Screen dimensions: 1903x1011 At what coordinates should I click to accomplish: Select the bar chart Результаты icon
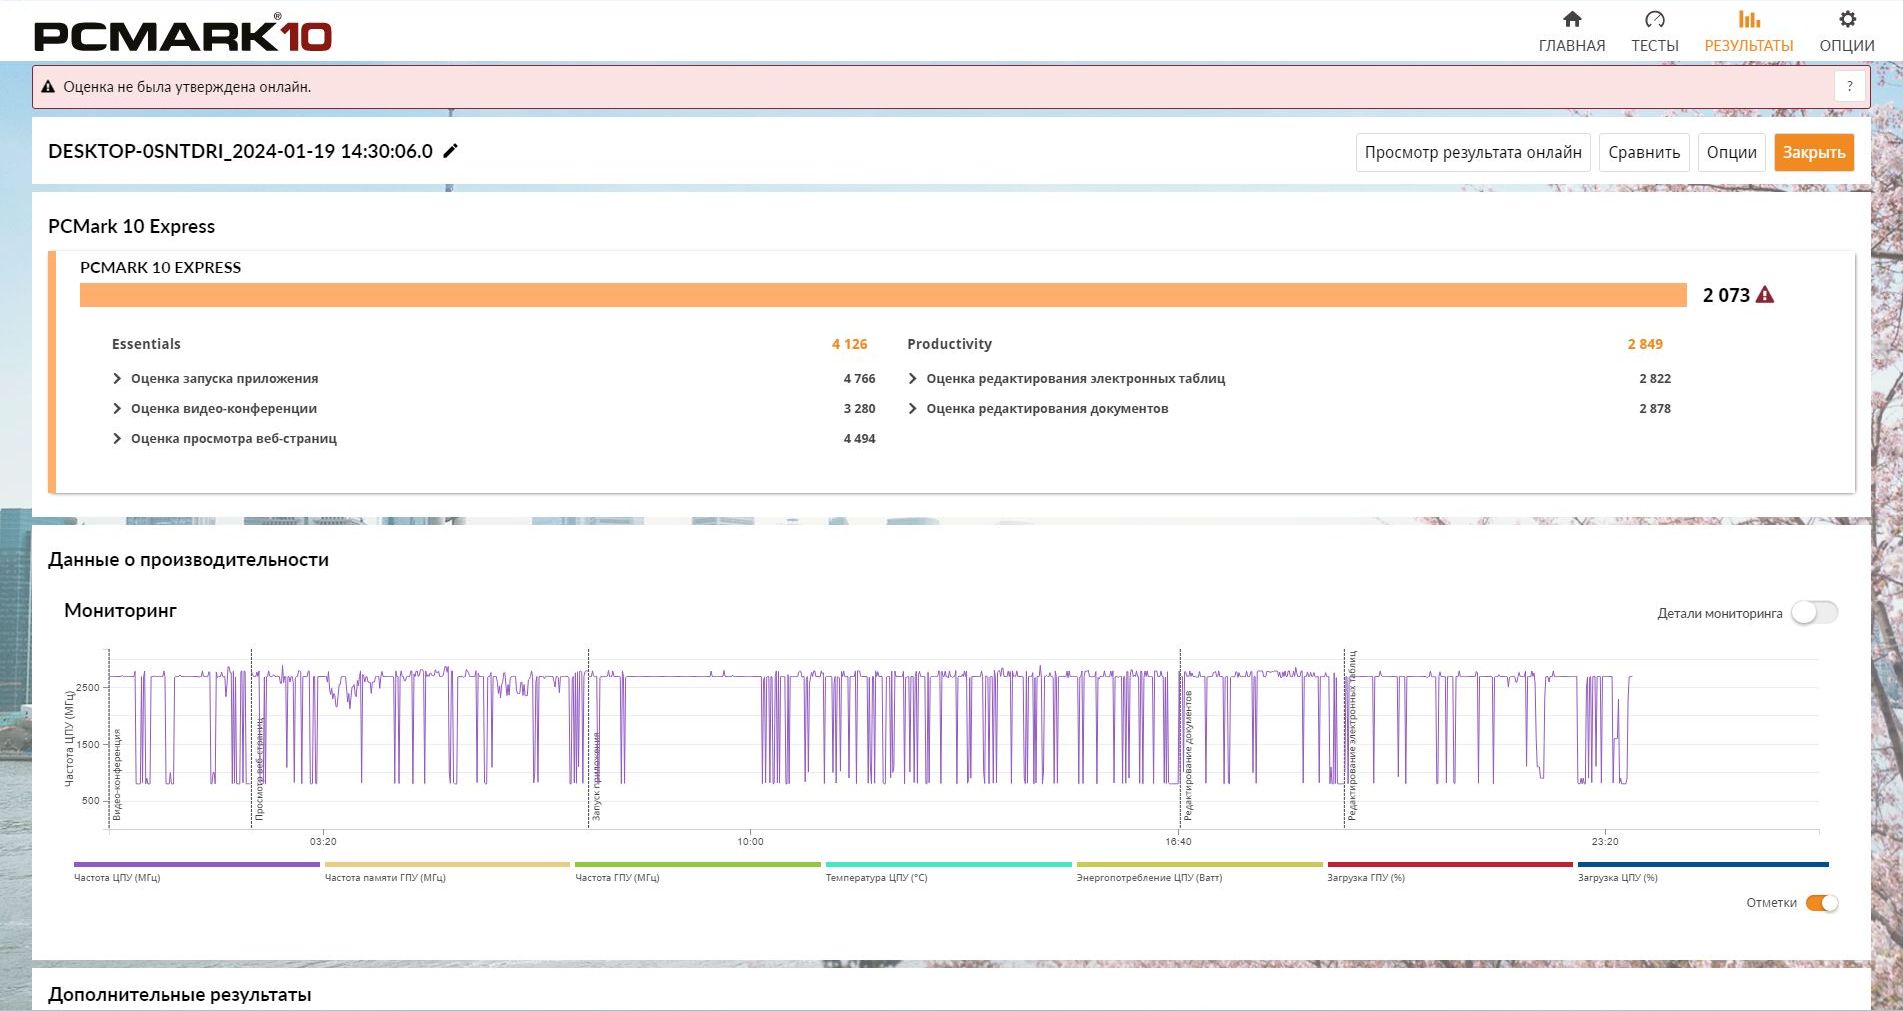click(x=1748, y=19)
